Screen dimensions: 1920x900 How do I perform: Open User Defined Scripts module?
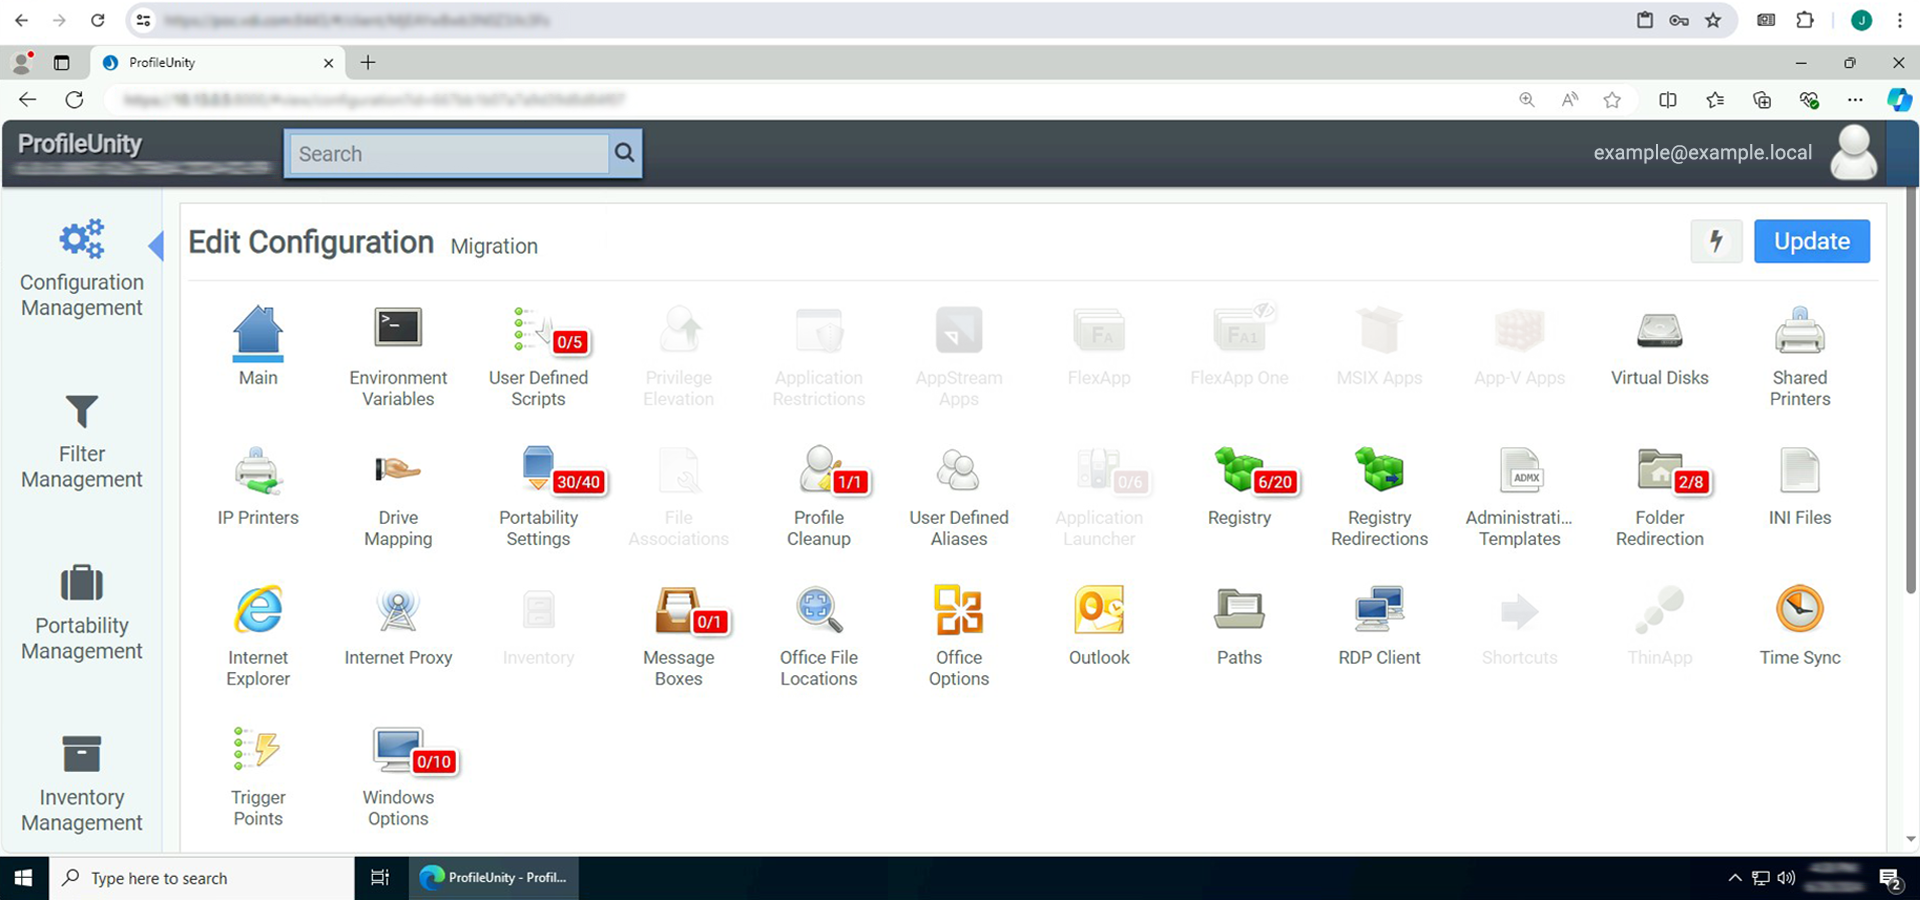coord(538,357)
